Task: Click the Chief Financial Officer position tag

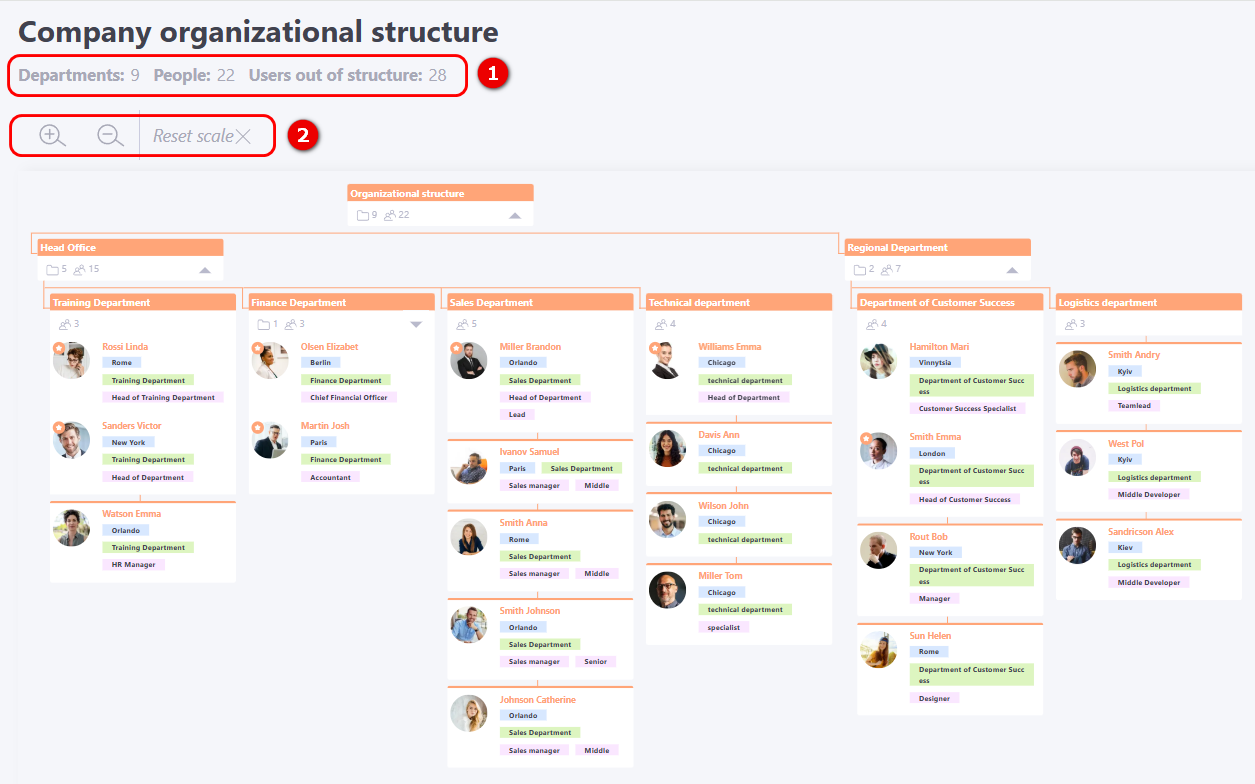Action: (x=348, y=398)
